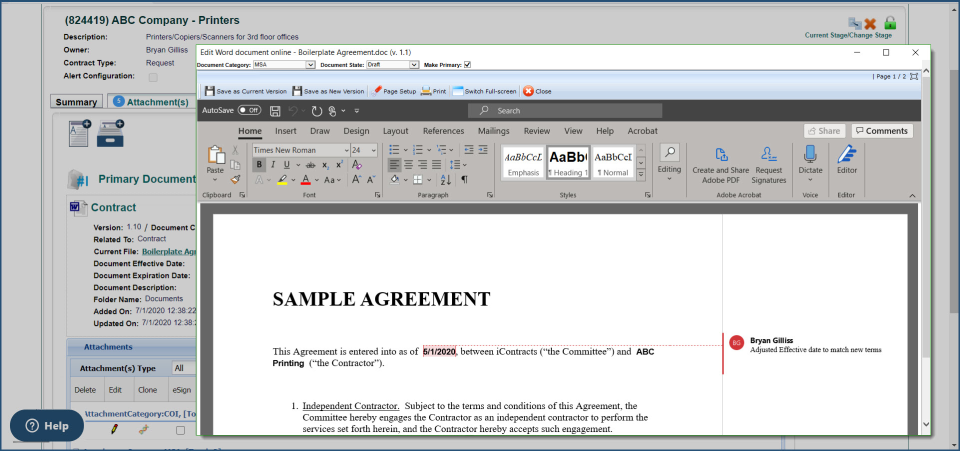Image resolution: width=960 pixels, height=451 pixels.
Task: Select the Normal style thumbnail
Action: (613, 162)
